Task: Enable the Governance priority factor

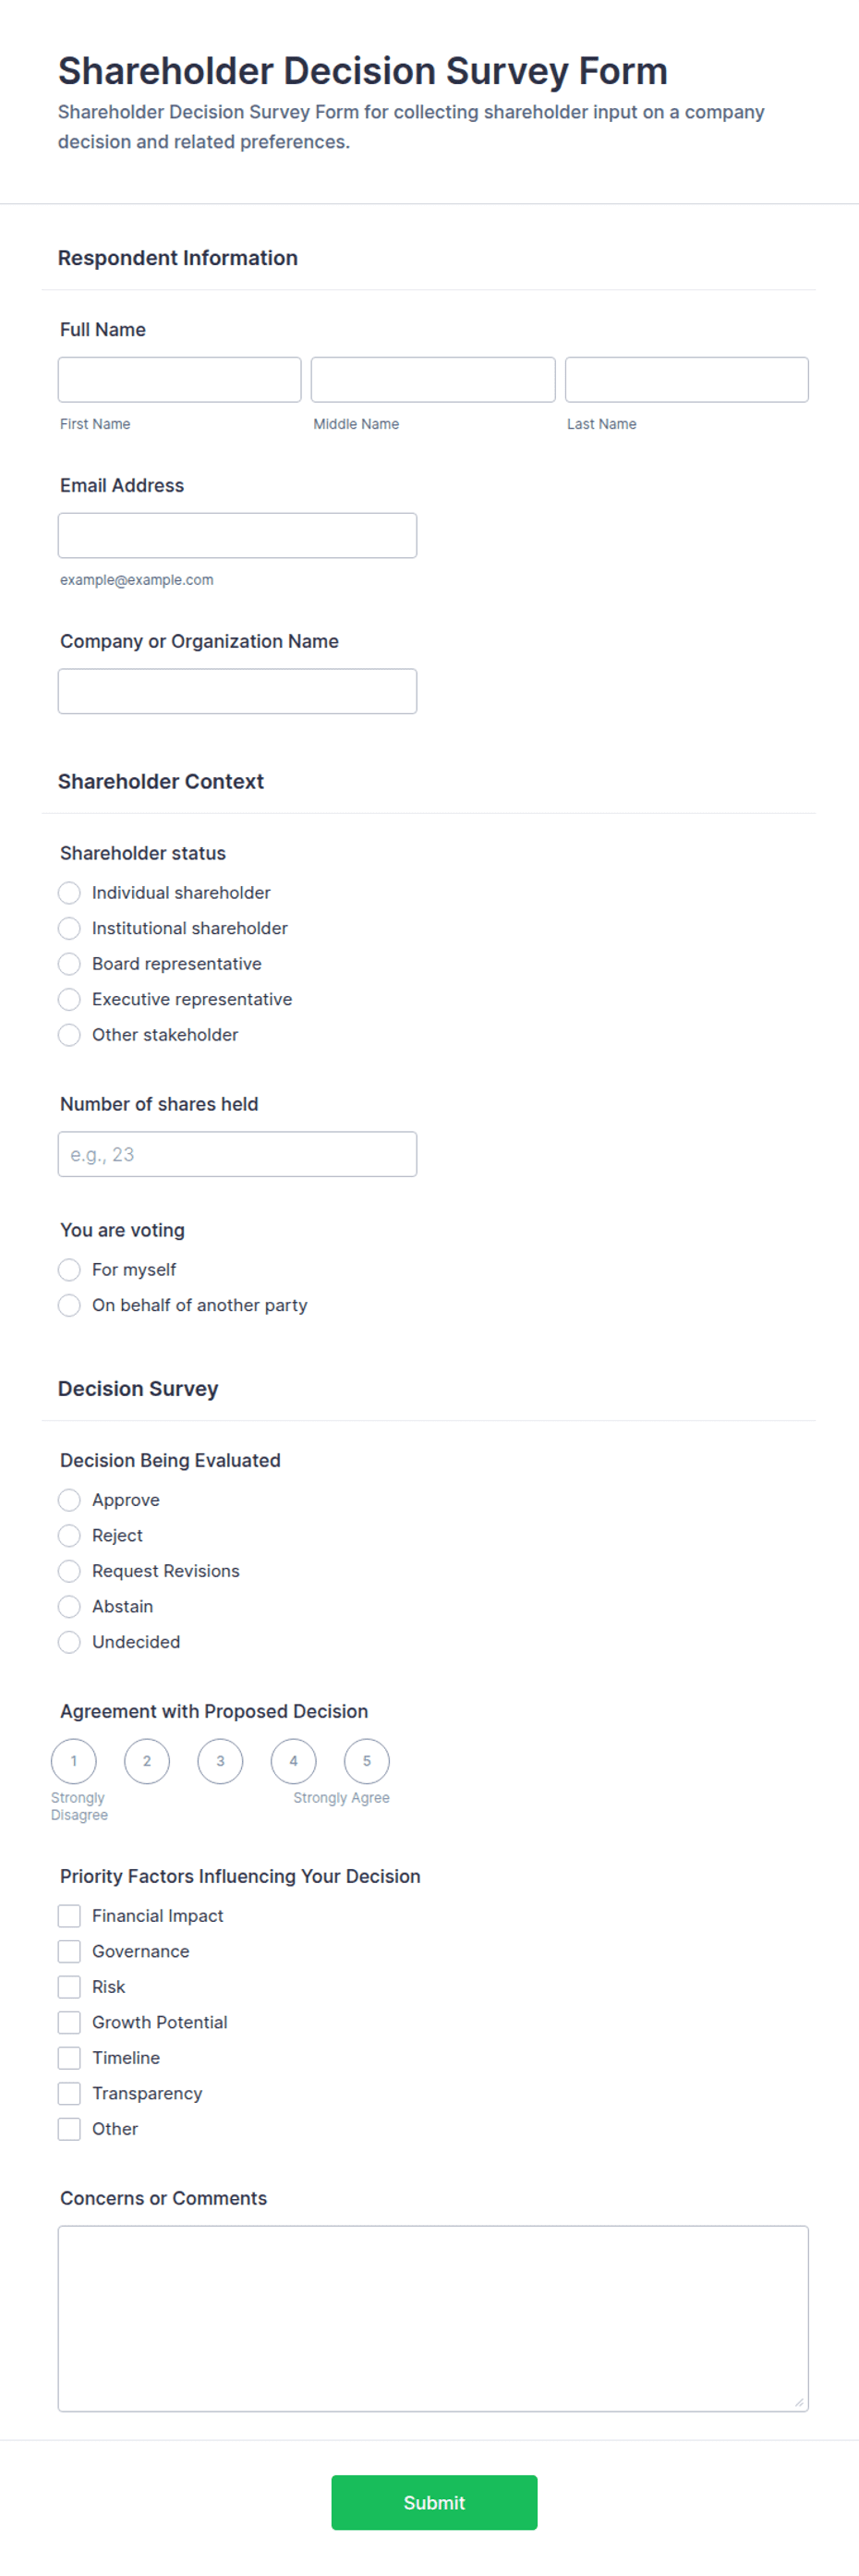Action: click(x=69, y=1951)
